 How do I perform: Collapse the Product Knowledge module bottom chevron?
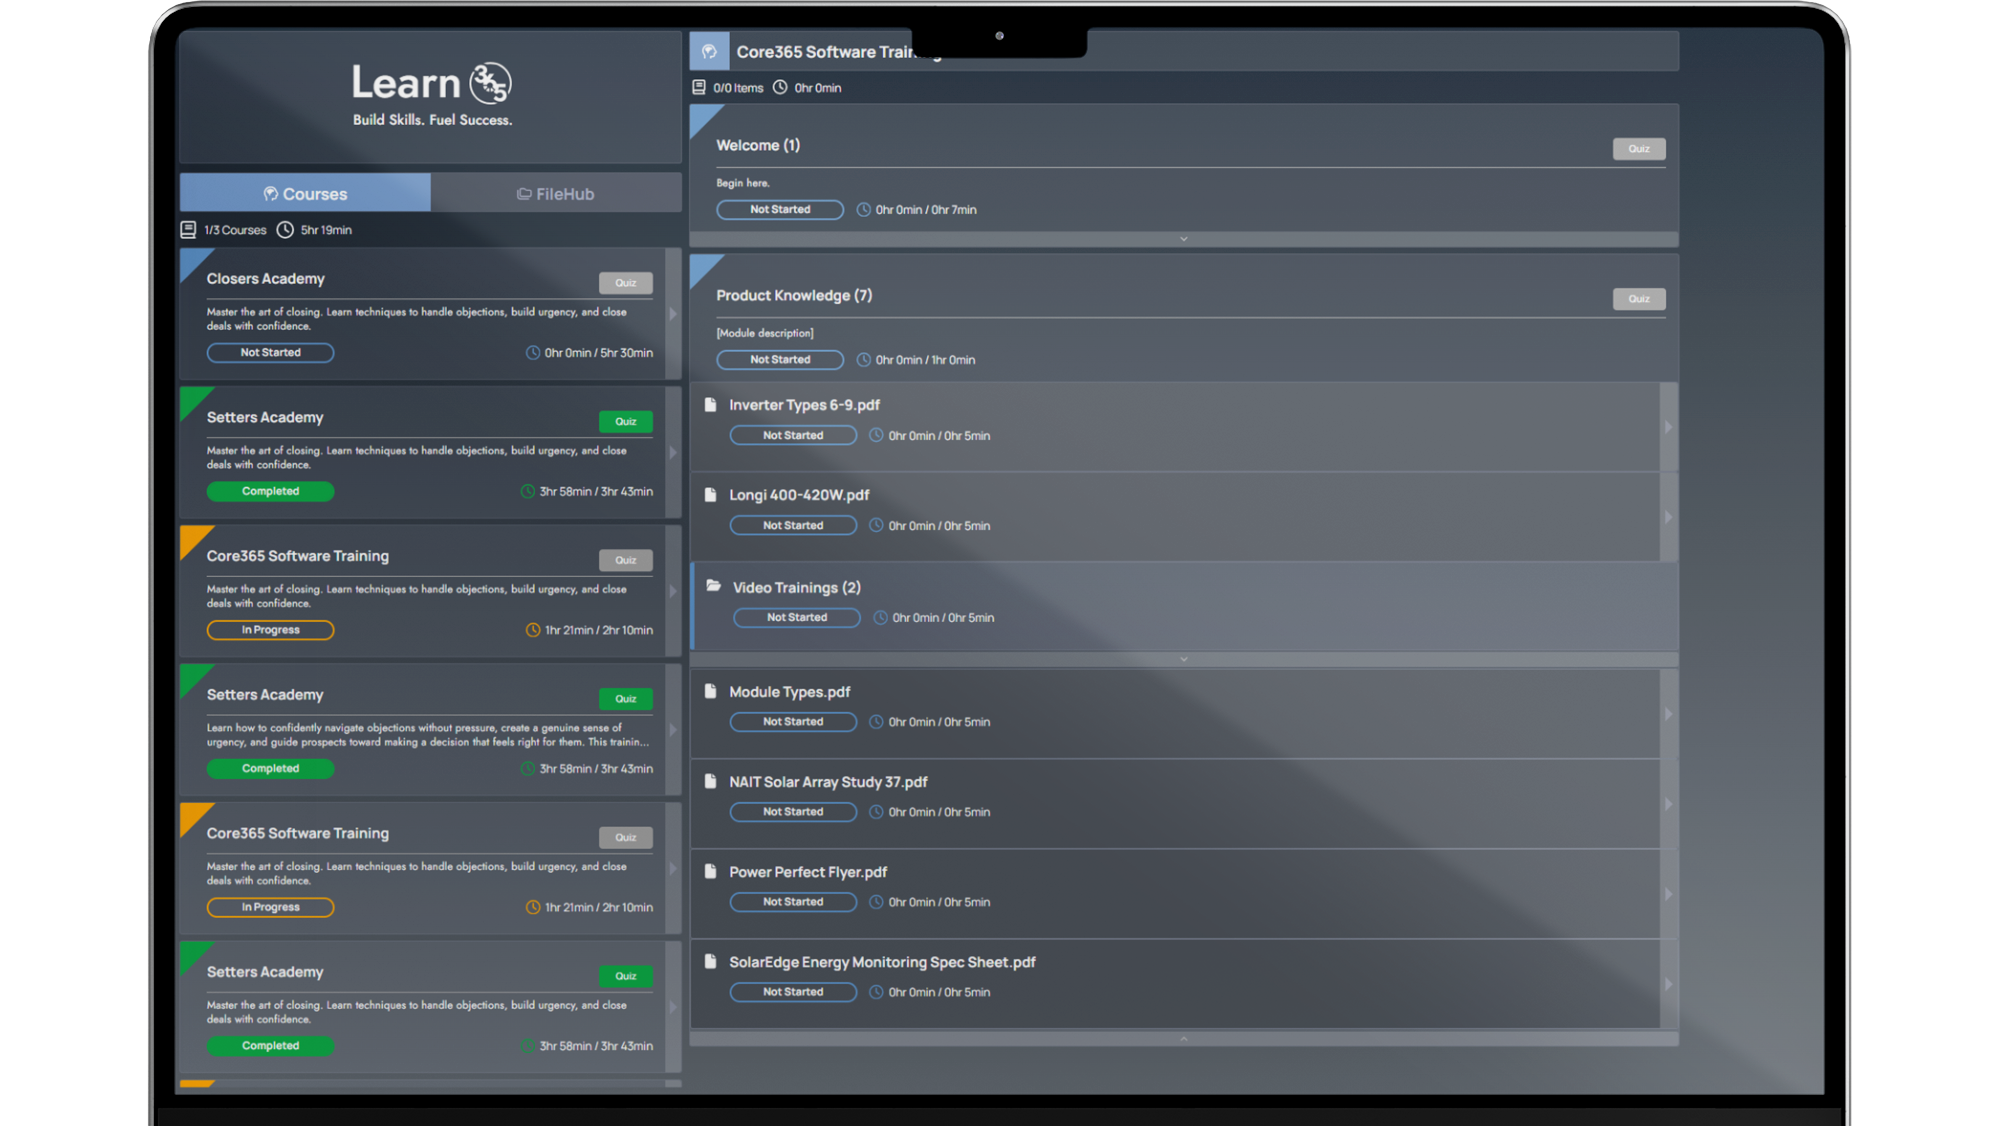(x=1184, y=1039)
